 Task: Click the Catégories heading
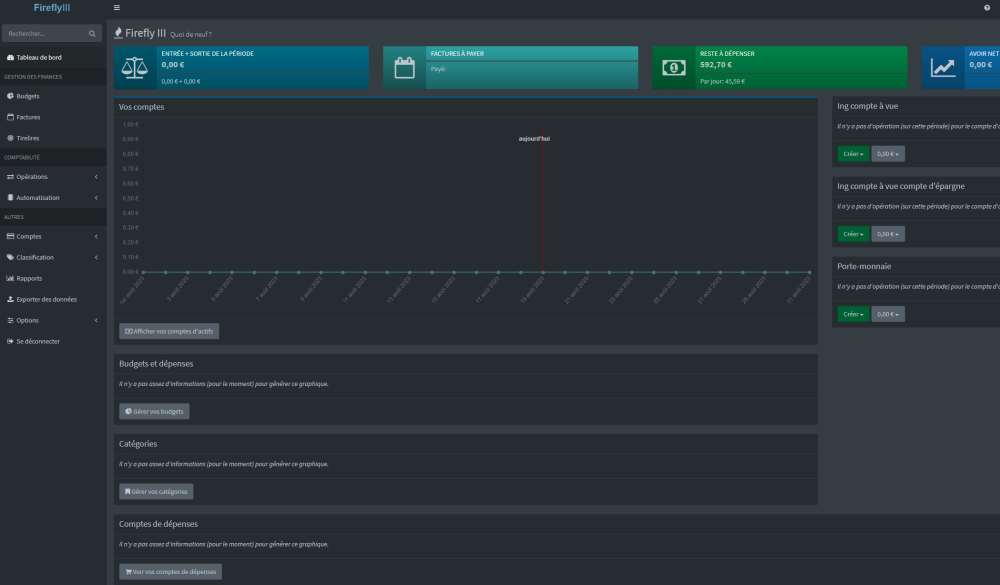(138, 444)
